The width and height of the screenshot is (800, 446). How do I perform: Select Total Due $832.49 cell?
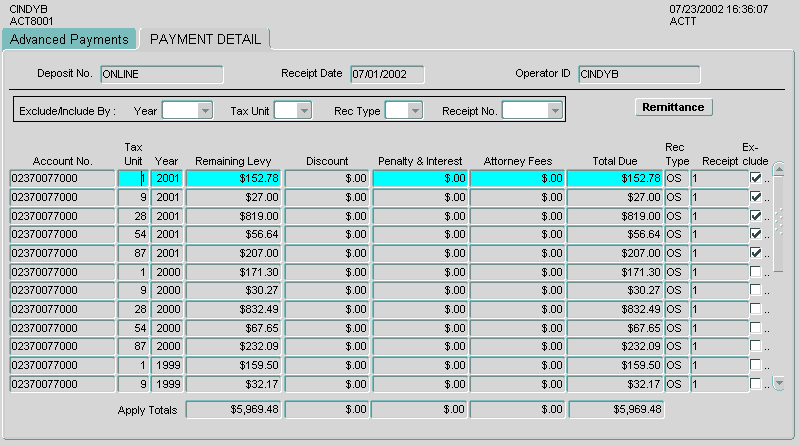[615, 309]
